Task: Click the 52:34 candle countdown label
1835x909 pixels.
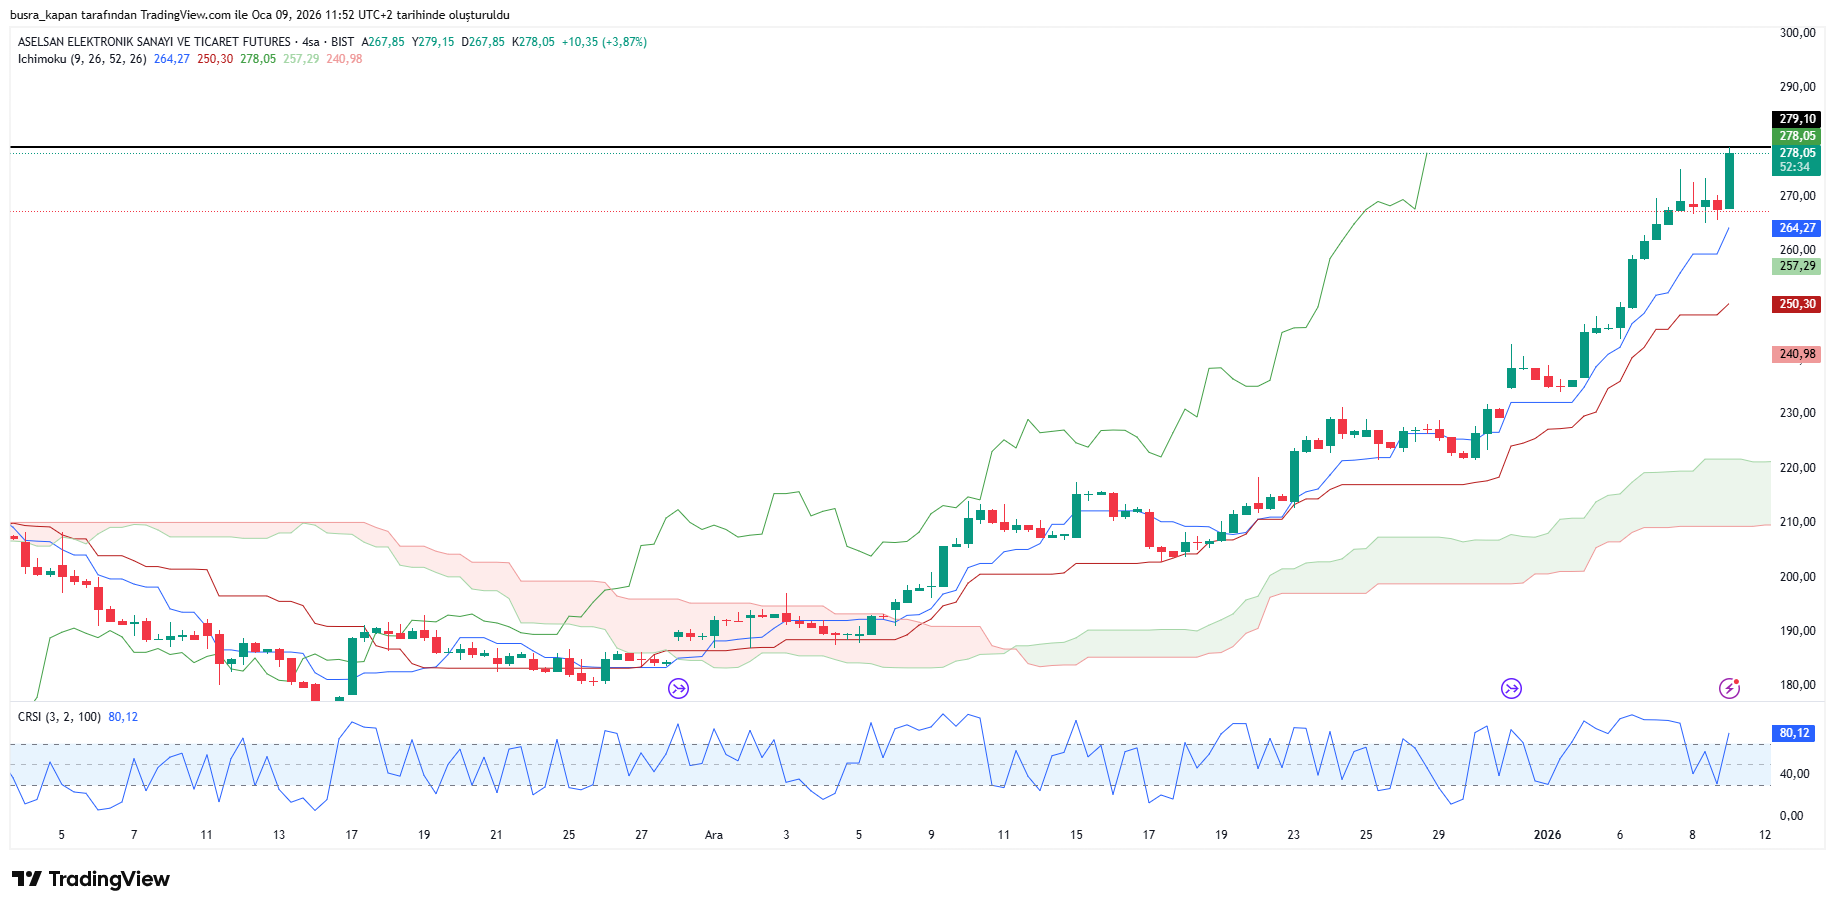Action: (1794, 167)
